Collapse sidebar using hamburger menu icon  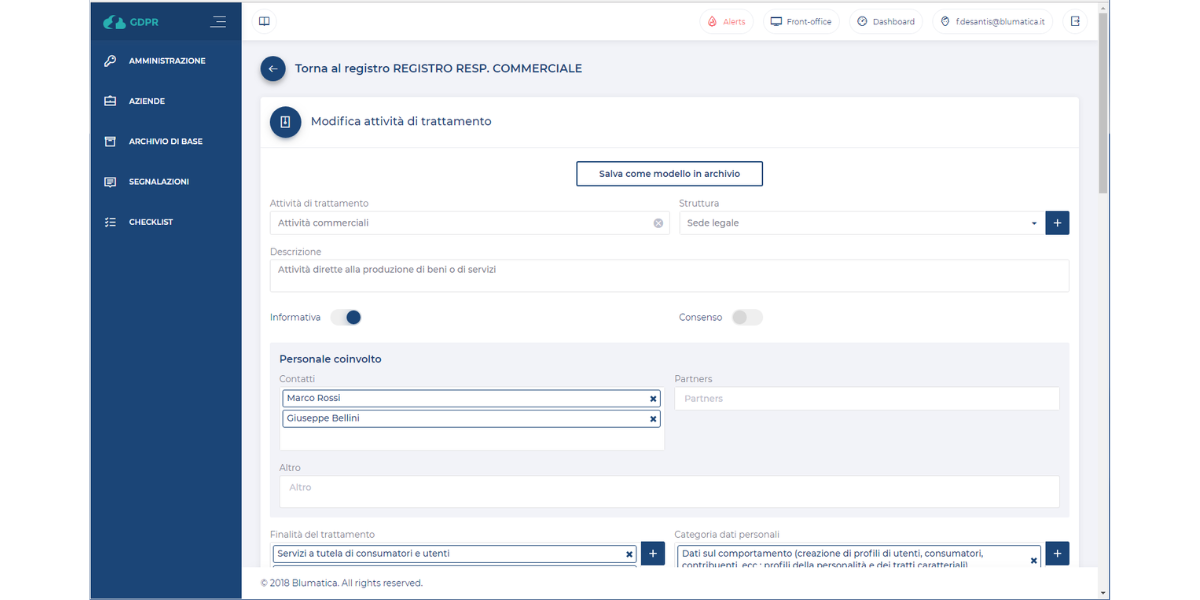tap(218, 21)
